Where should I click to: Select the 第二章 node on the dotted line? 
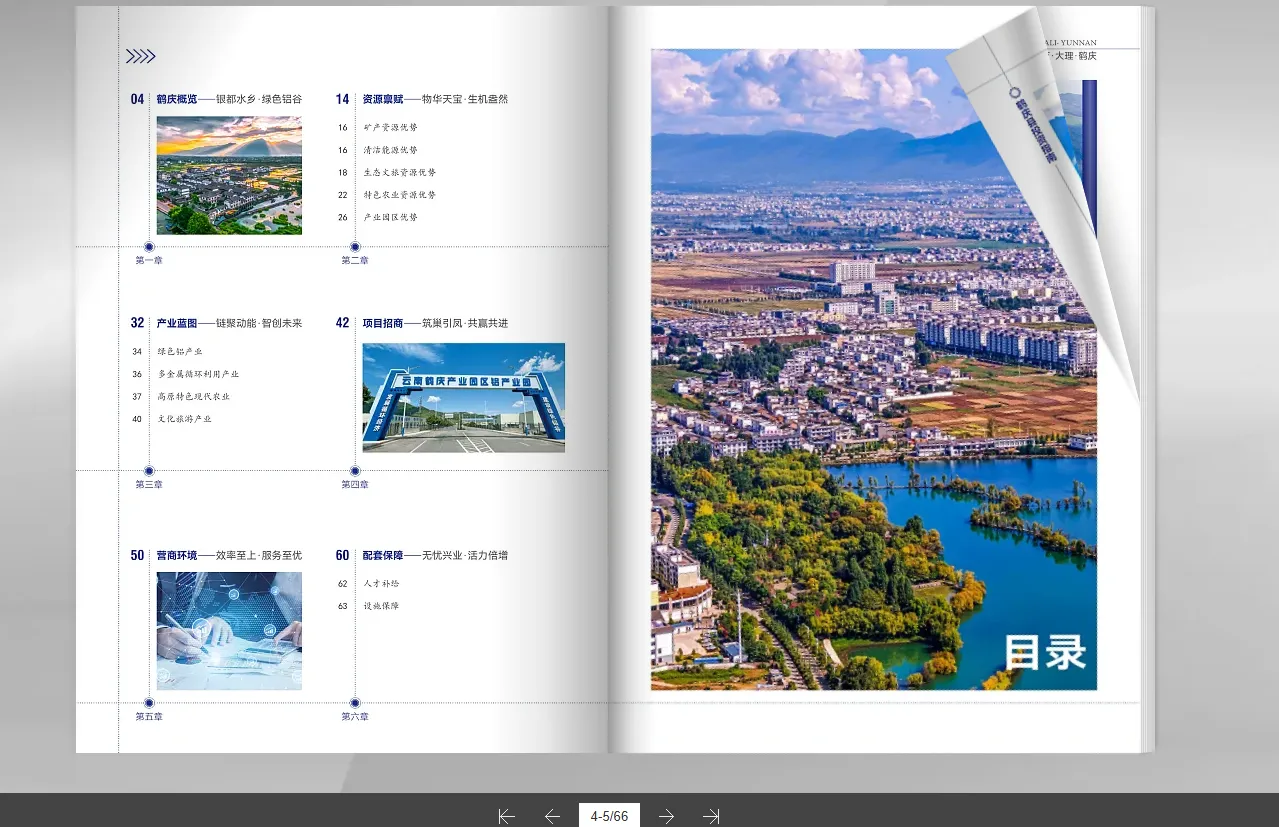(354, 246)
